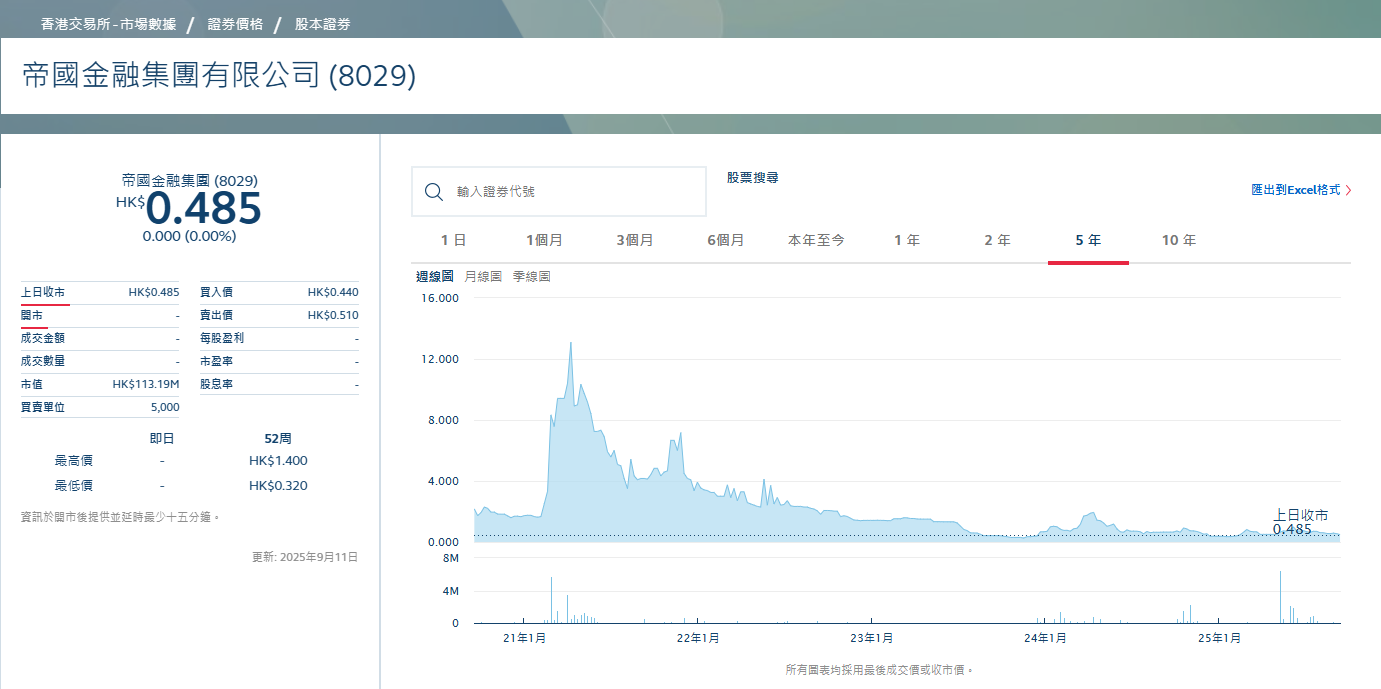Show the 月線圖 monthly chart
Viewport: 1381px width, 689px height.
(483, 276)
